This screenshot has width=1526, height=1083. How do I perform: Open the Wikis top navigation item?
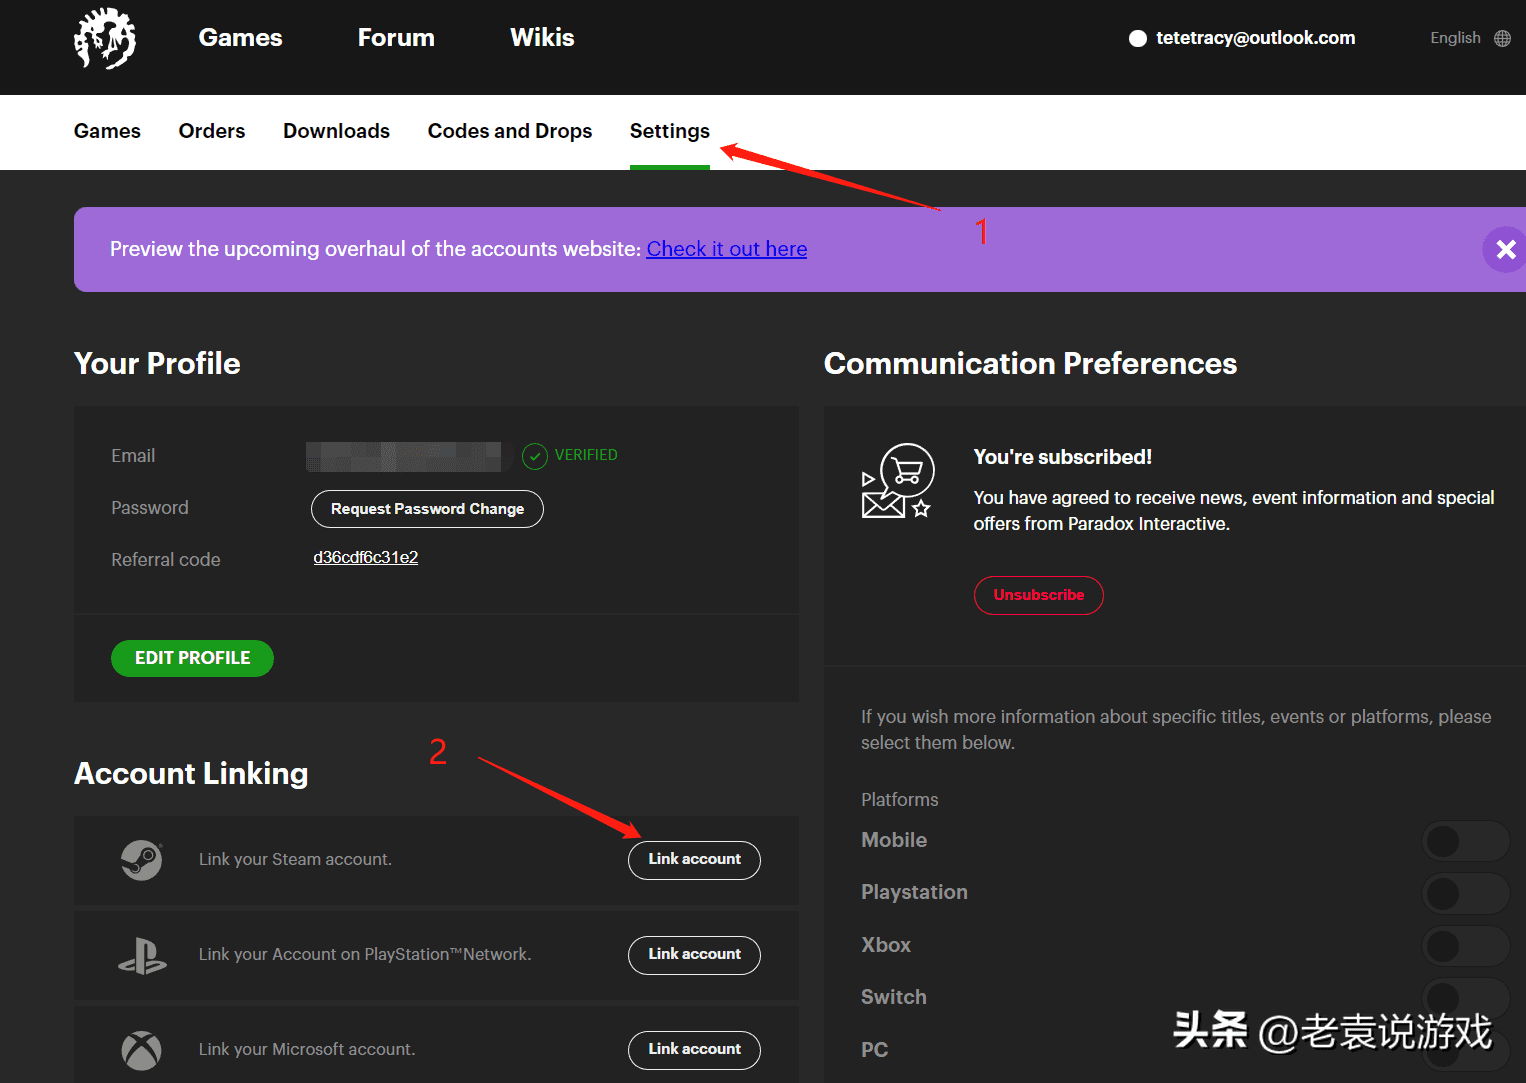542,38
